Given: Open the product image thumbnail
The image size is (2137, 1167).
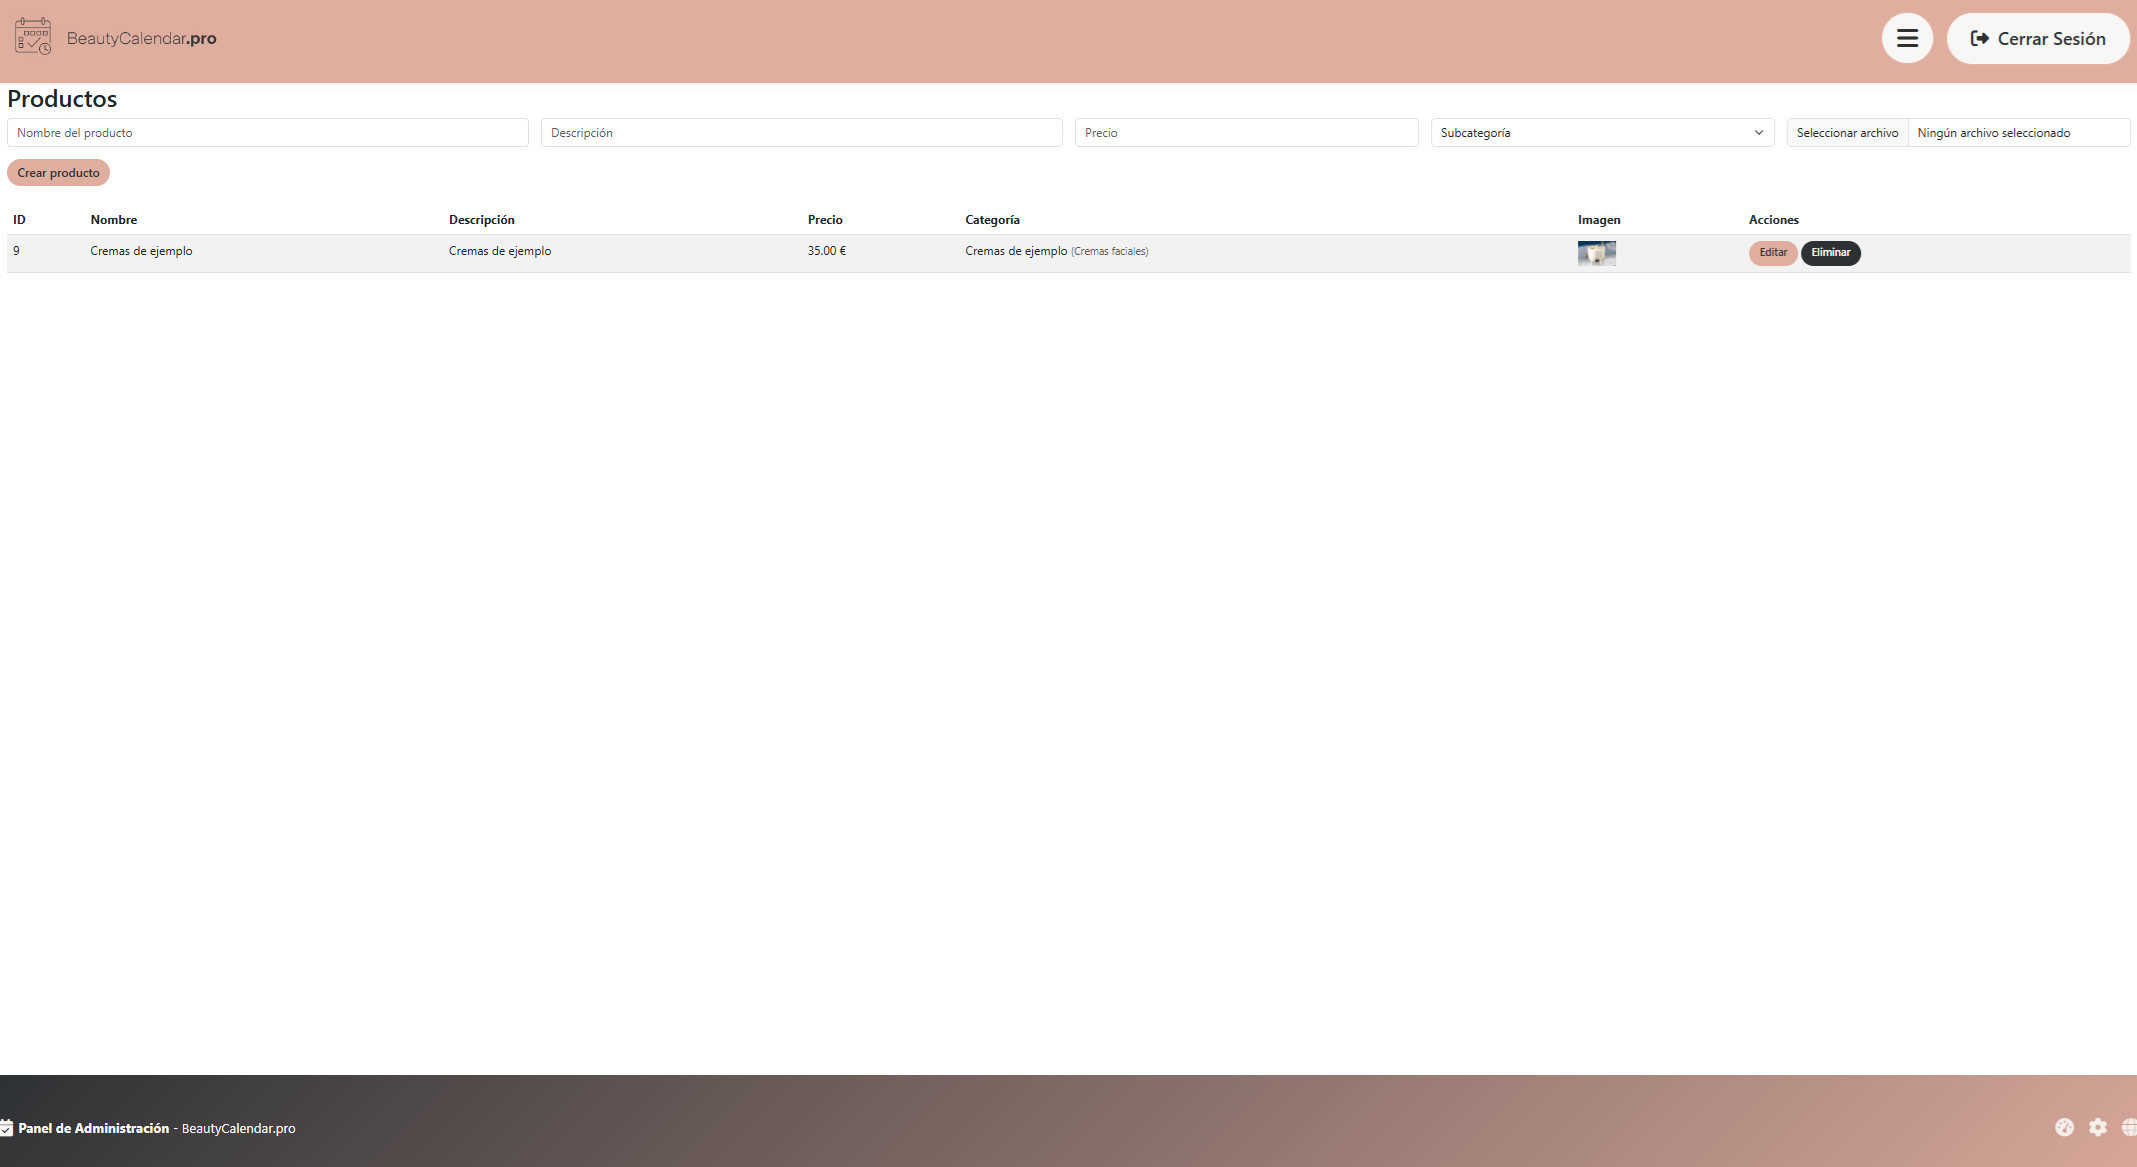Looking at the screenshot, I should (1596, 253).
